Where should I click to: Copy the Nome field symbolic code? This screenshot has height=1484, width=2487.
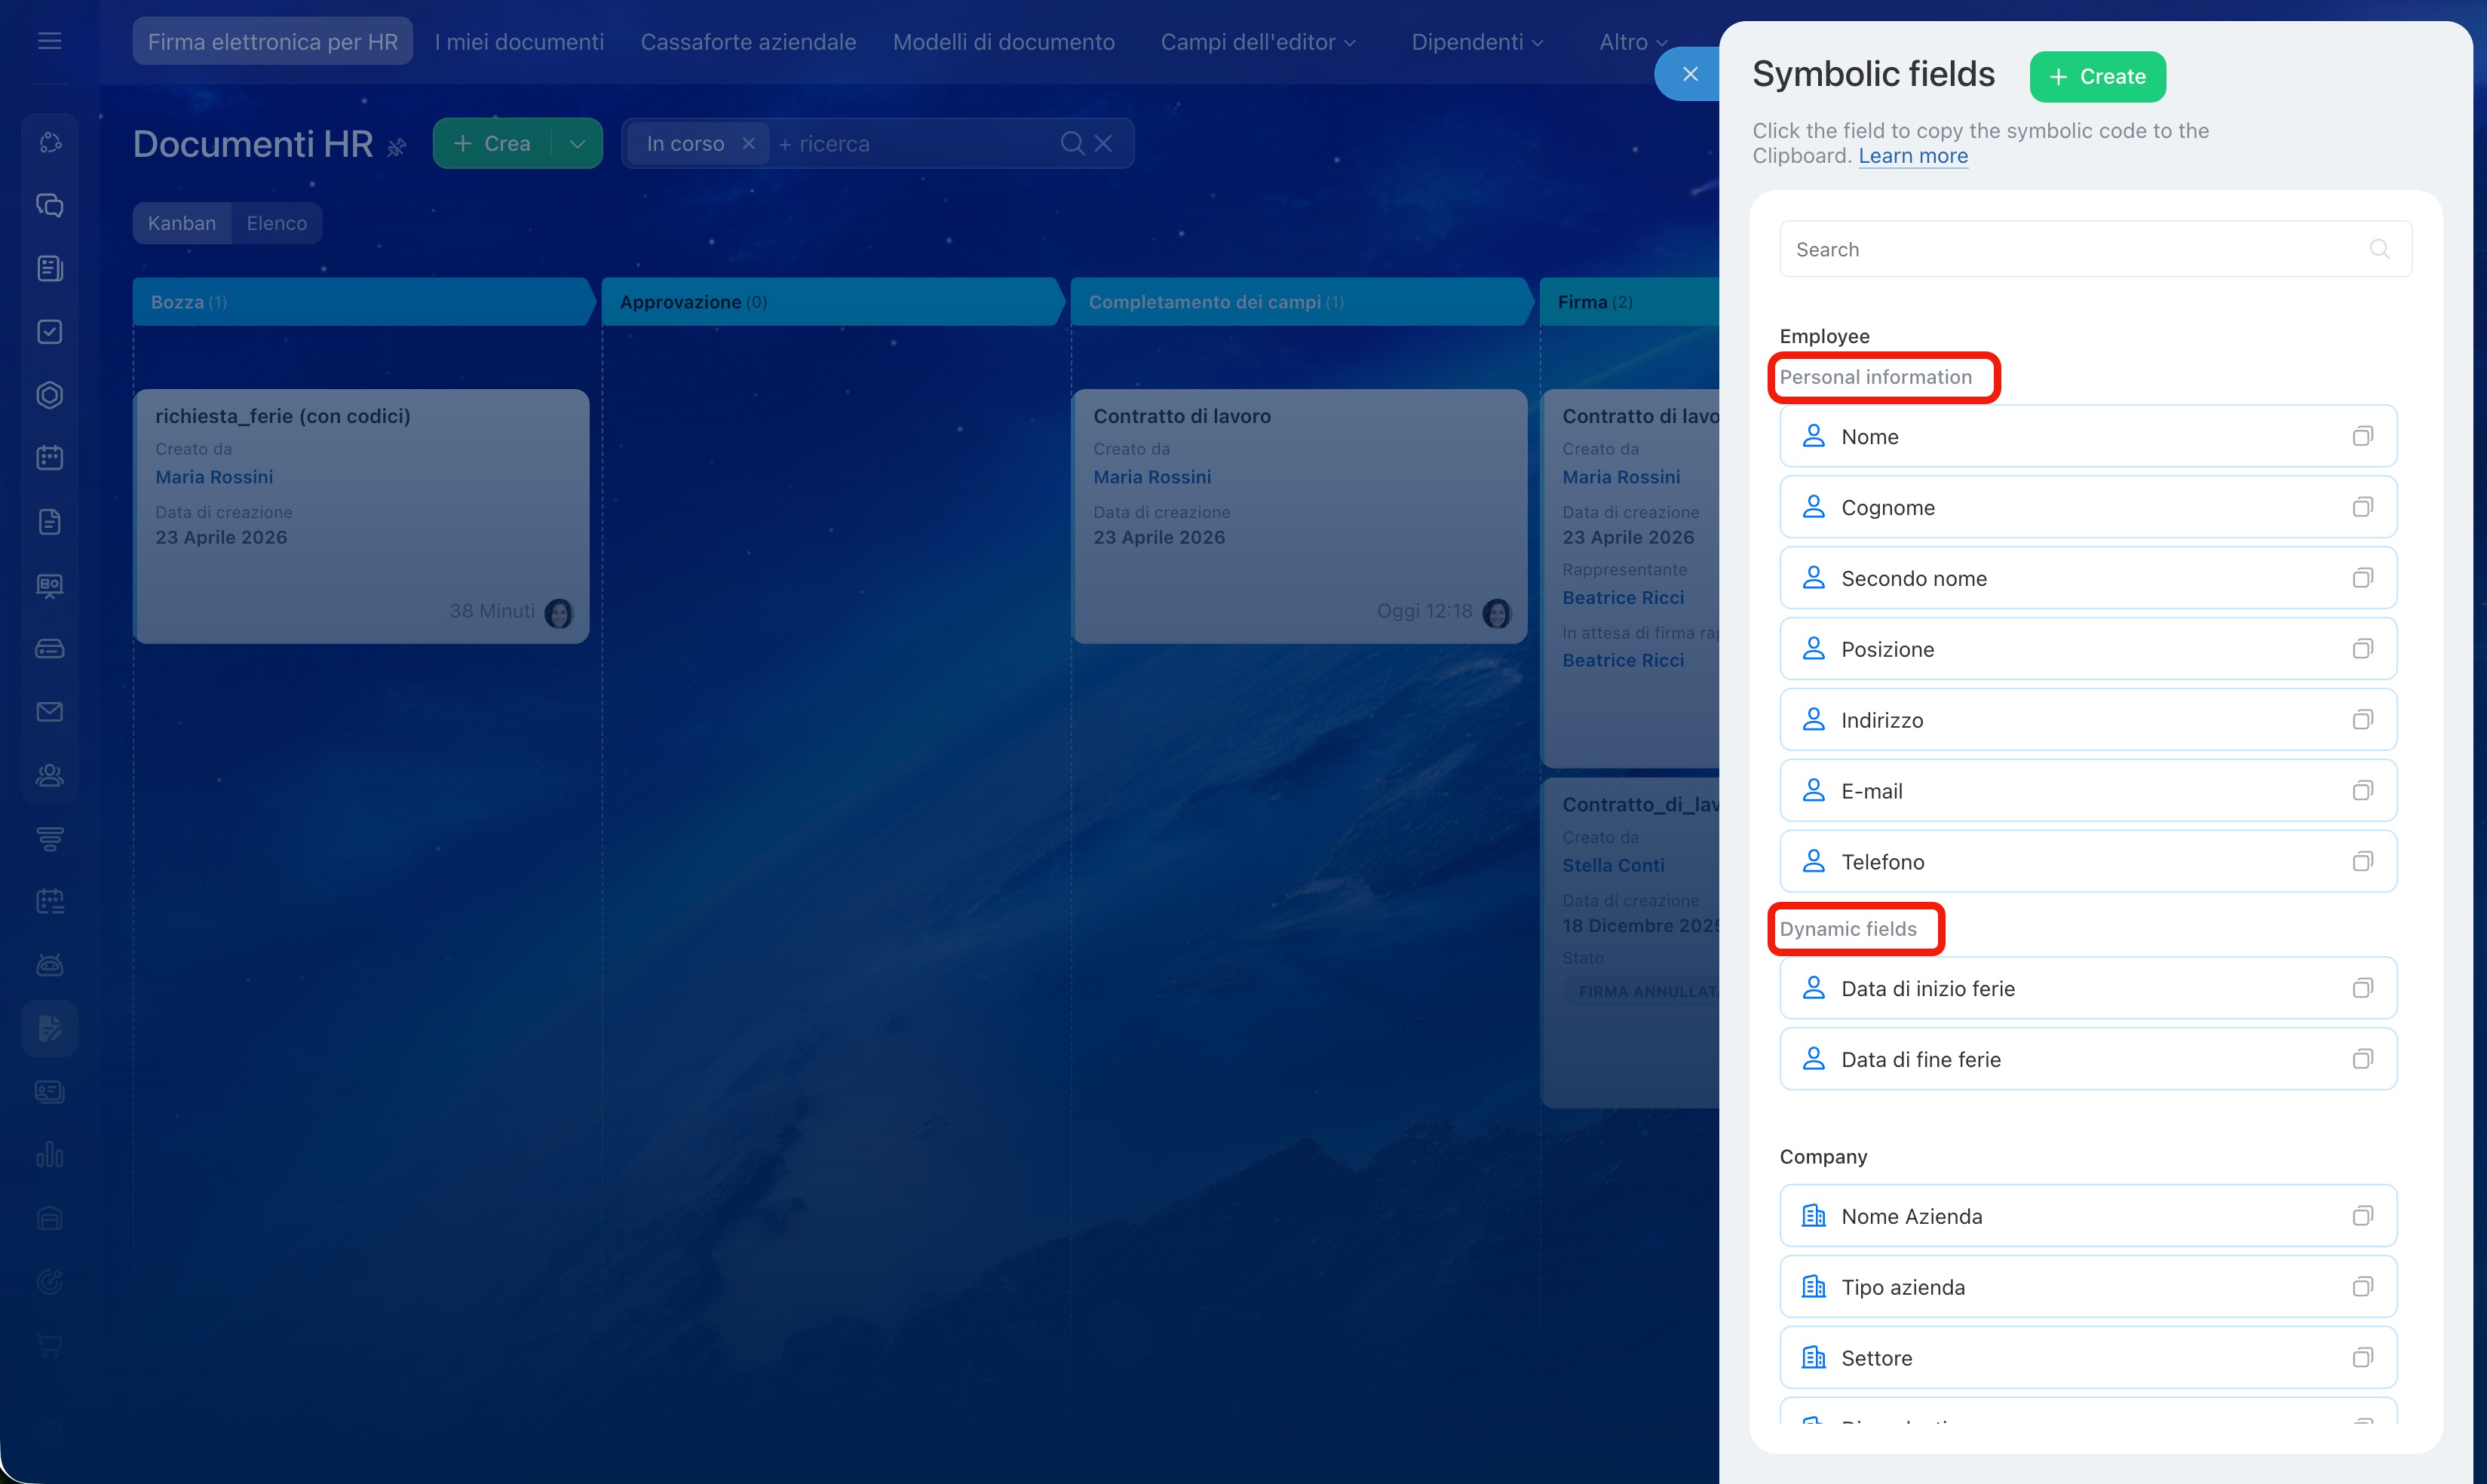click(2362, 436)
